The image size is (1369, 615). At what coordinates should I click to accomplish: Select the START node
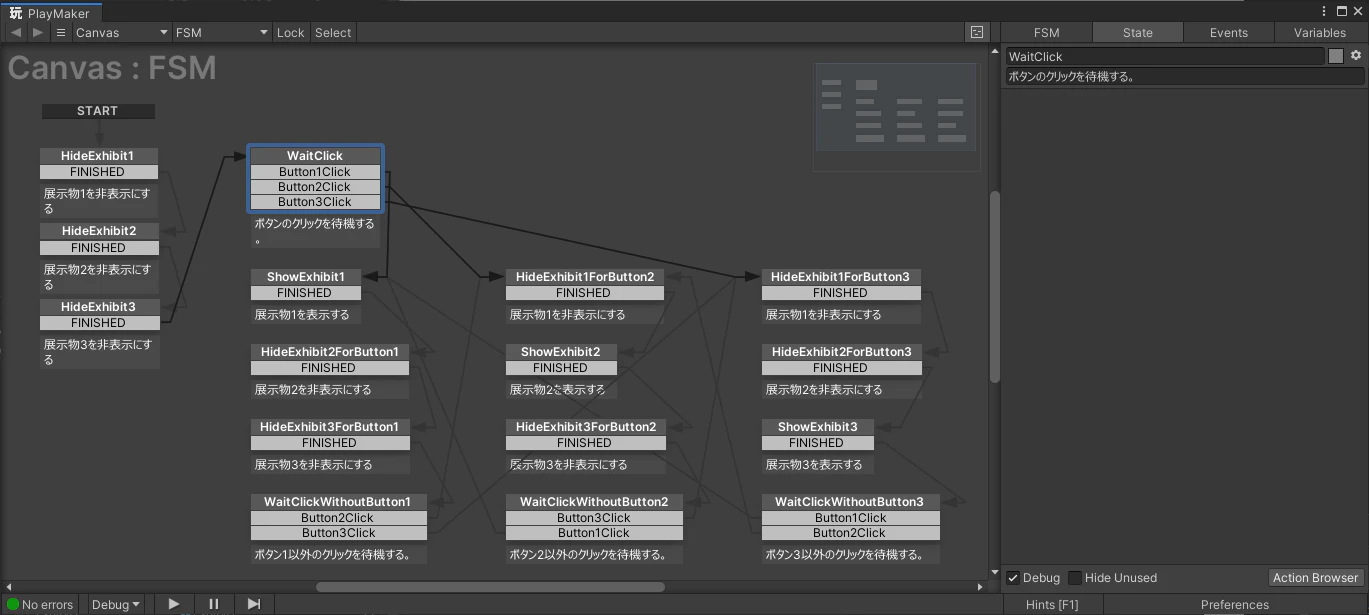pos(97,111)
